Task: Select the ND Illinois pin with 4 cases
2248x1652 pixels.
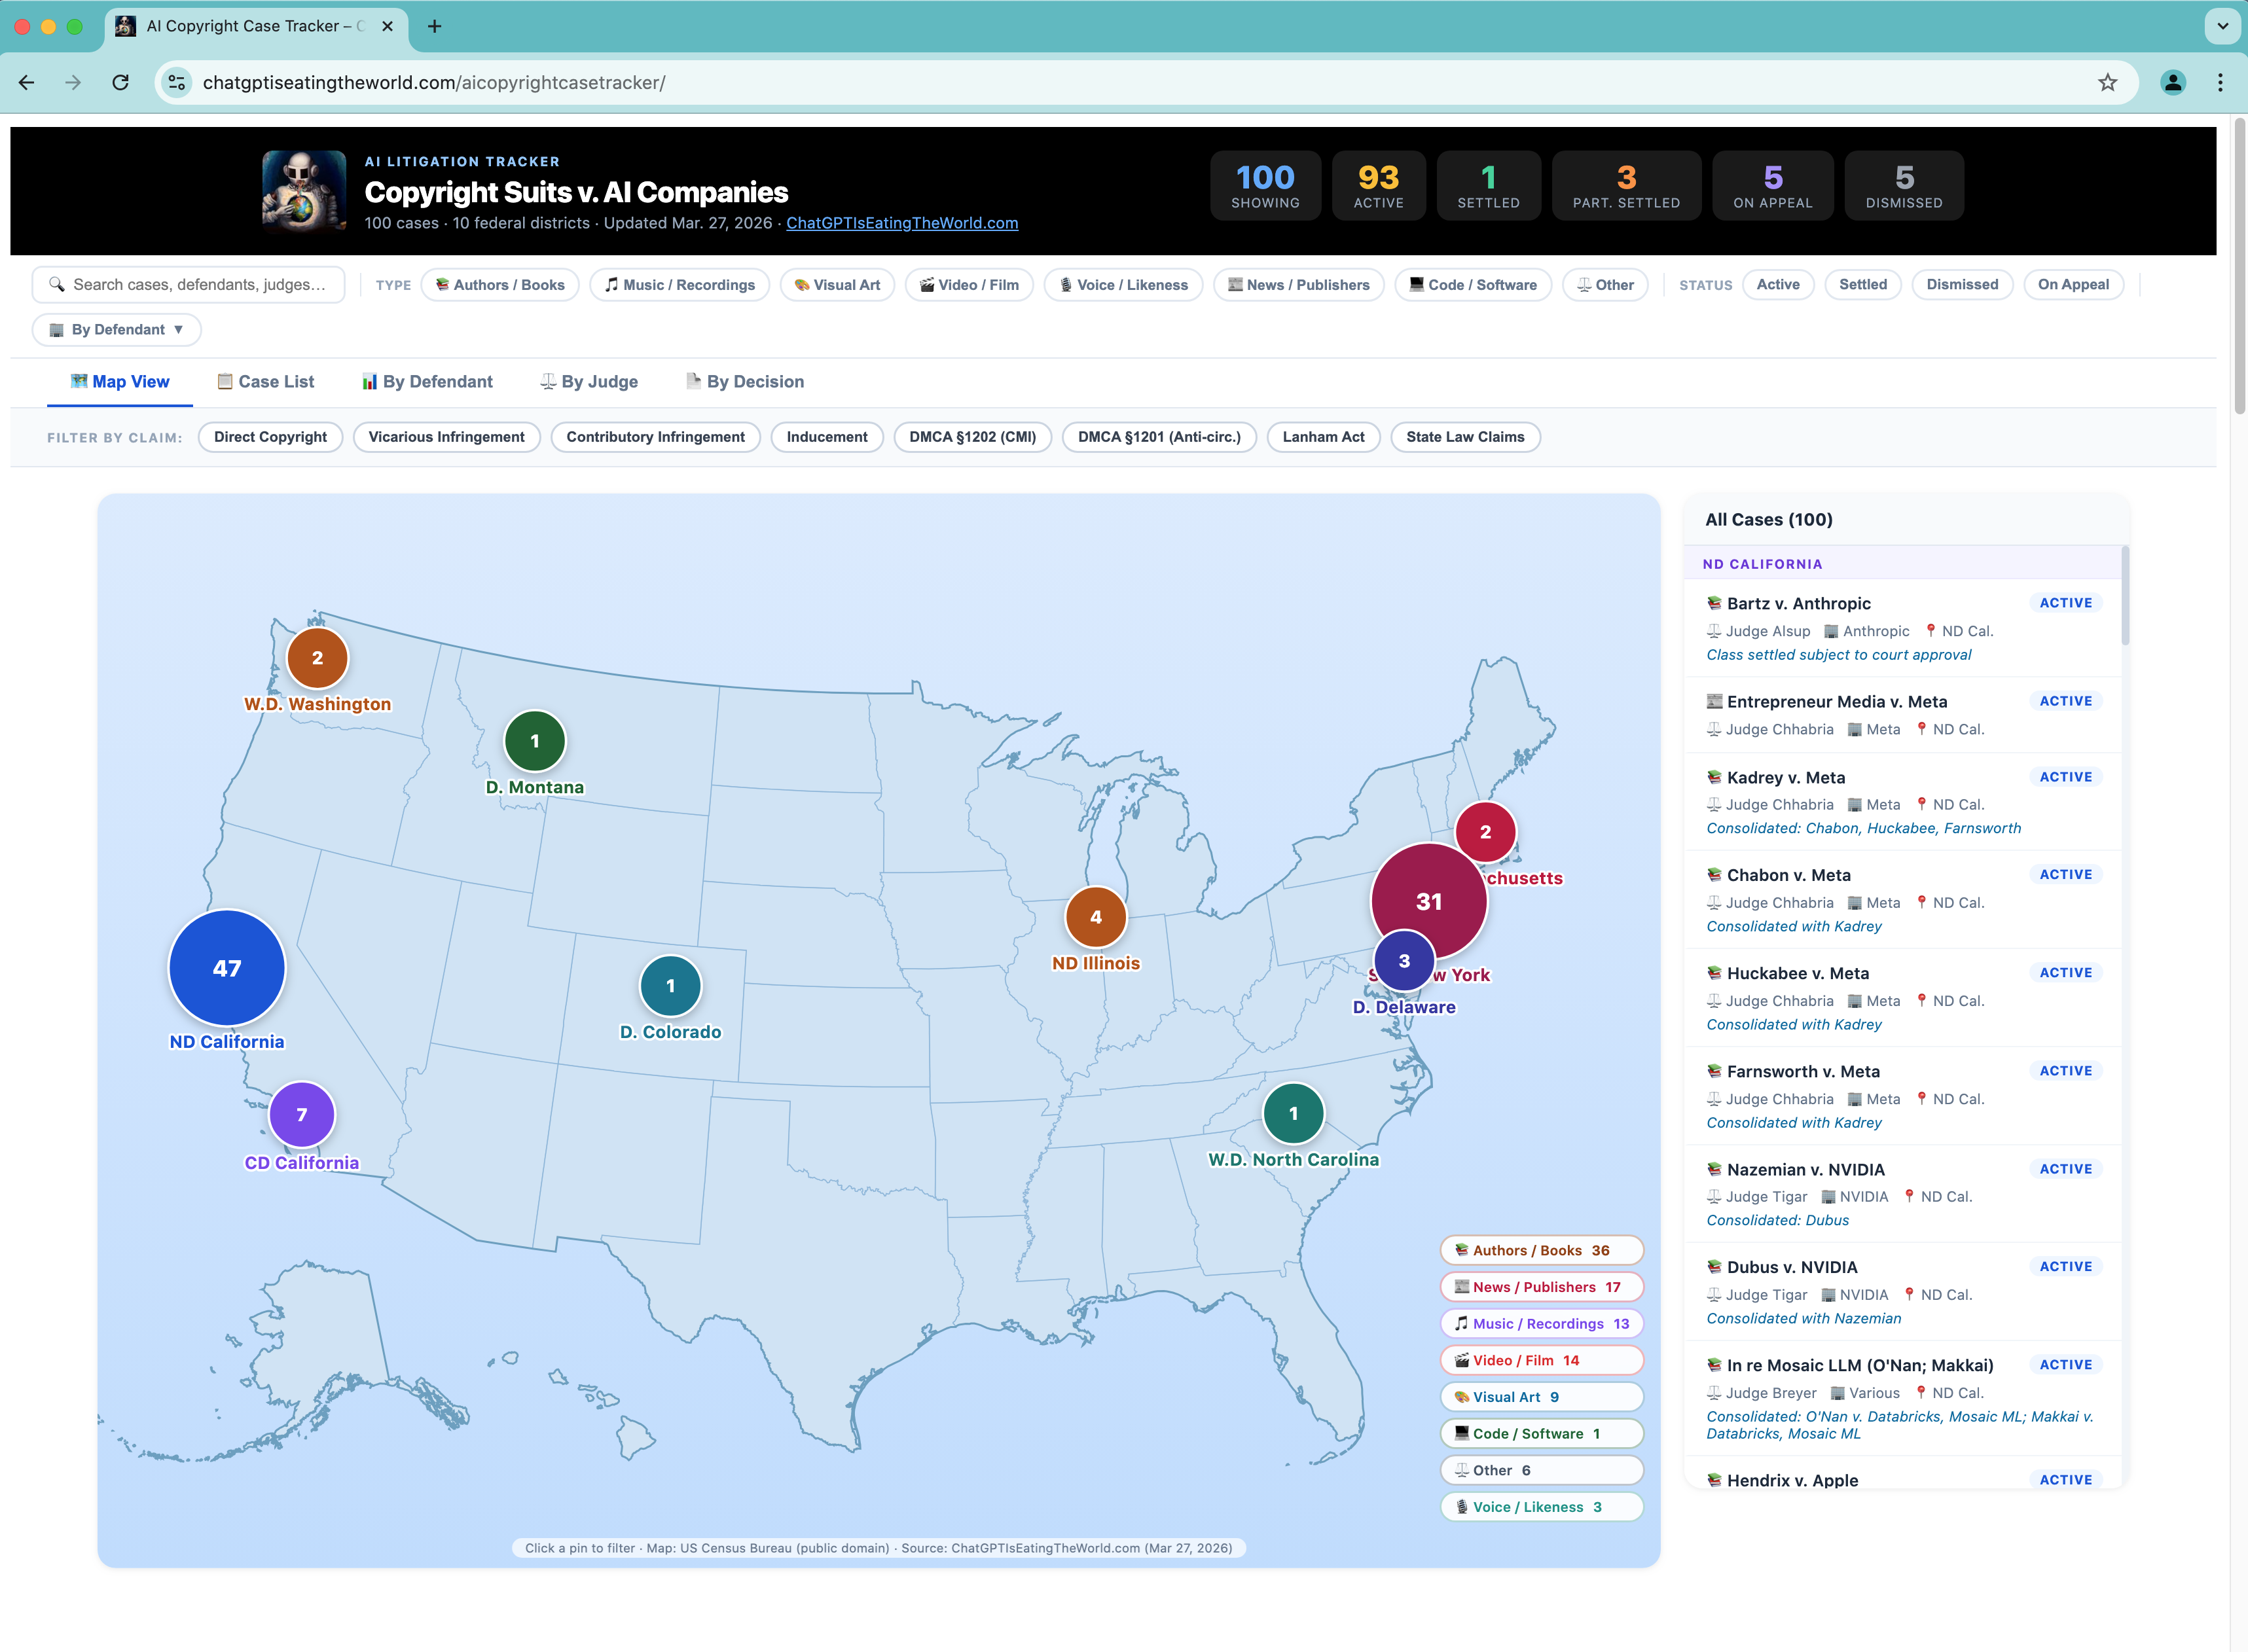Action: [x=1095, y=917]
